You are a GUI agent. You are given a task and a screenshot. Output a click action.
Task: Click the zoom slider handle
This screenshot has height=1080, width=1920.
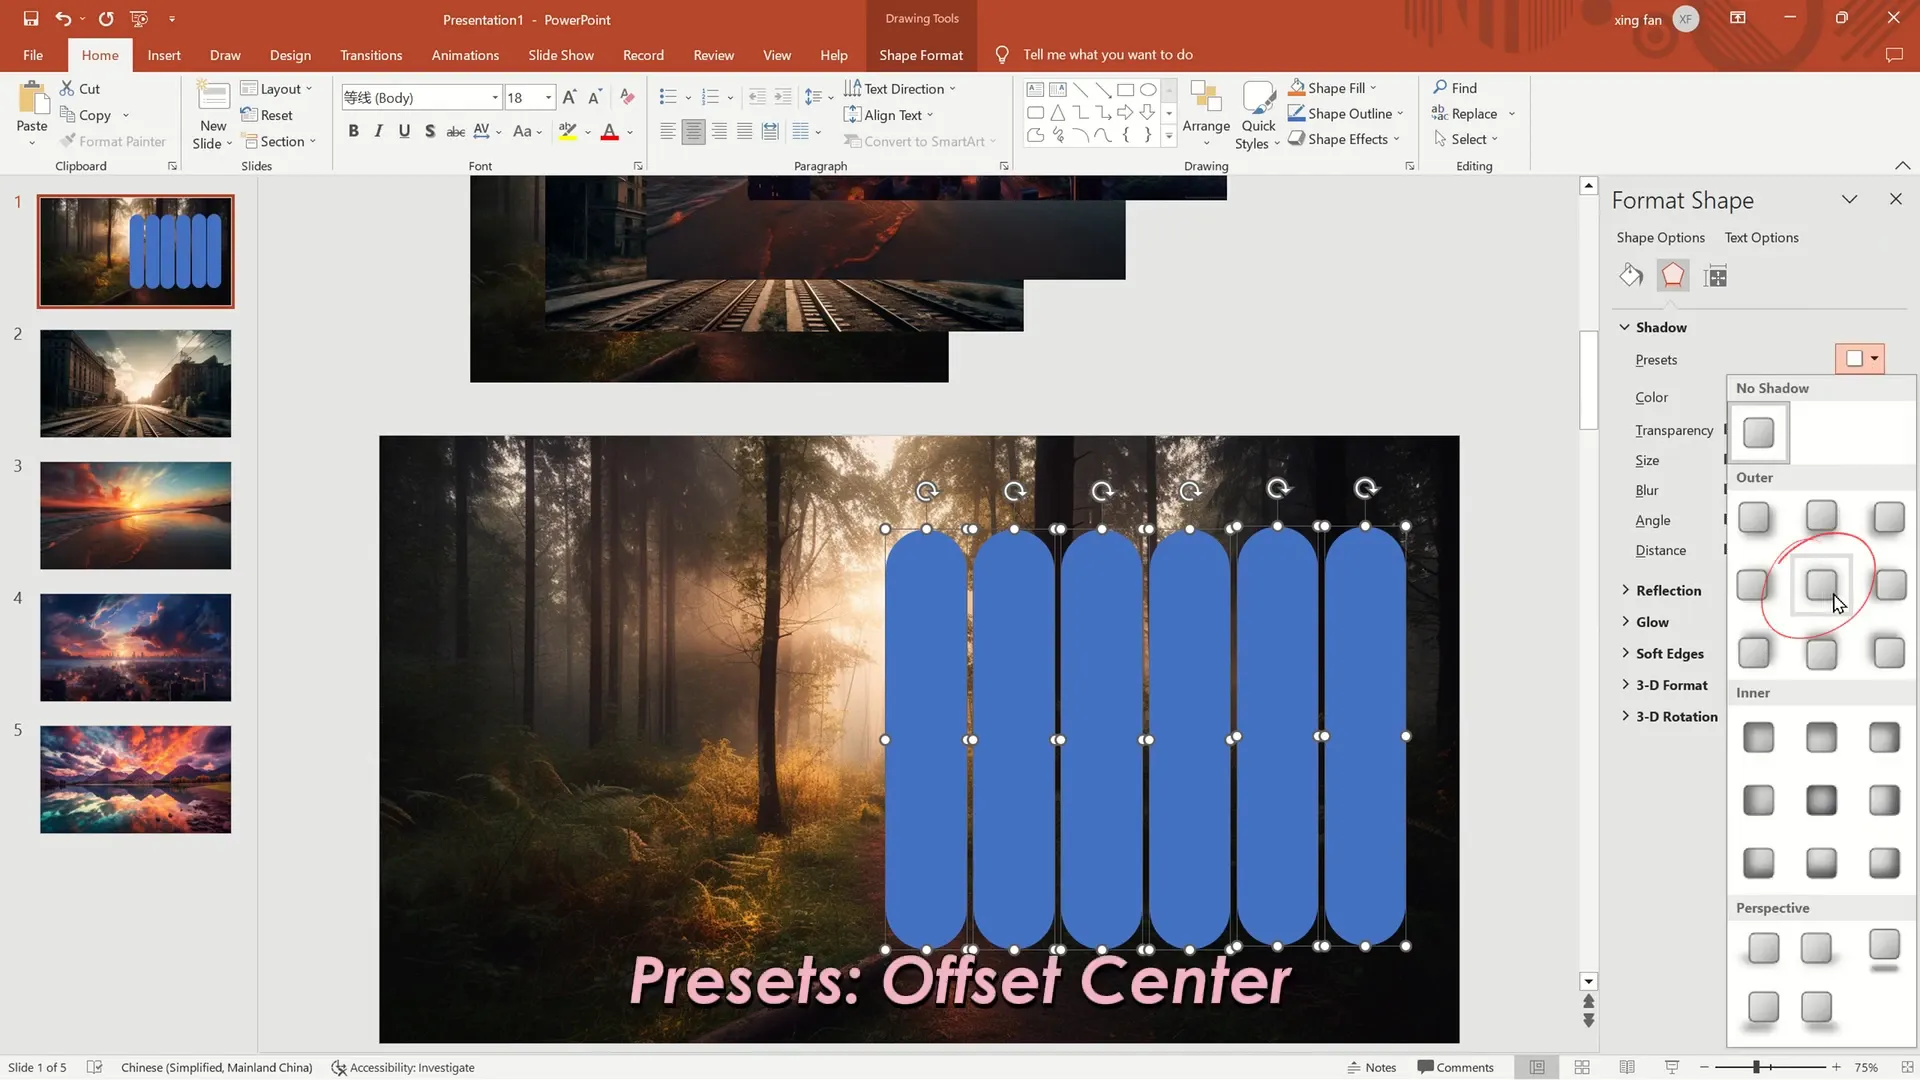[x=1756, y=1068]
